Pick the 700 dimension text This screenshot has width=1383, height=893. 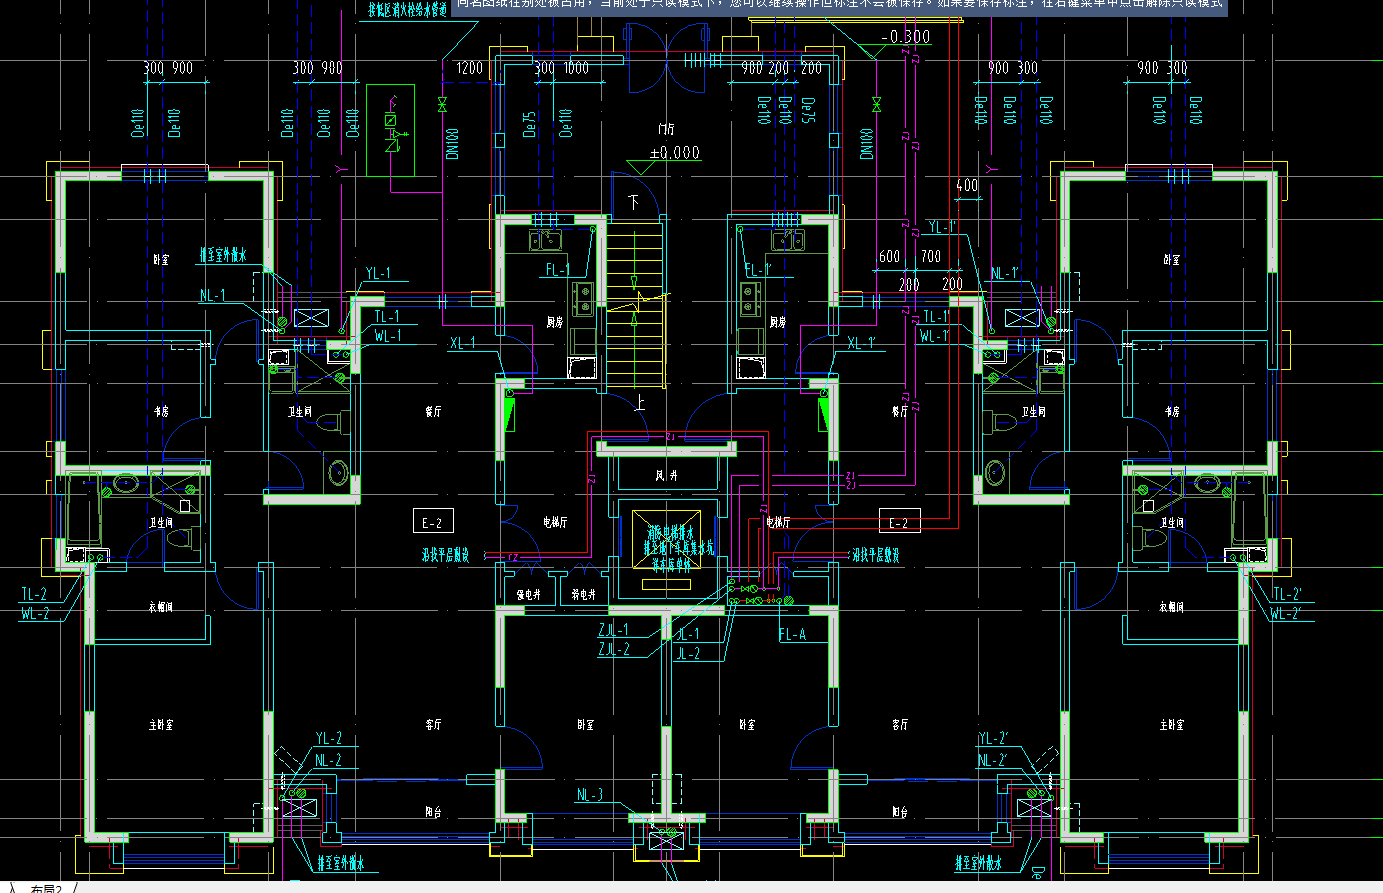click(931, 256)
